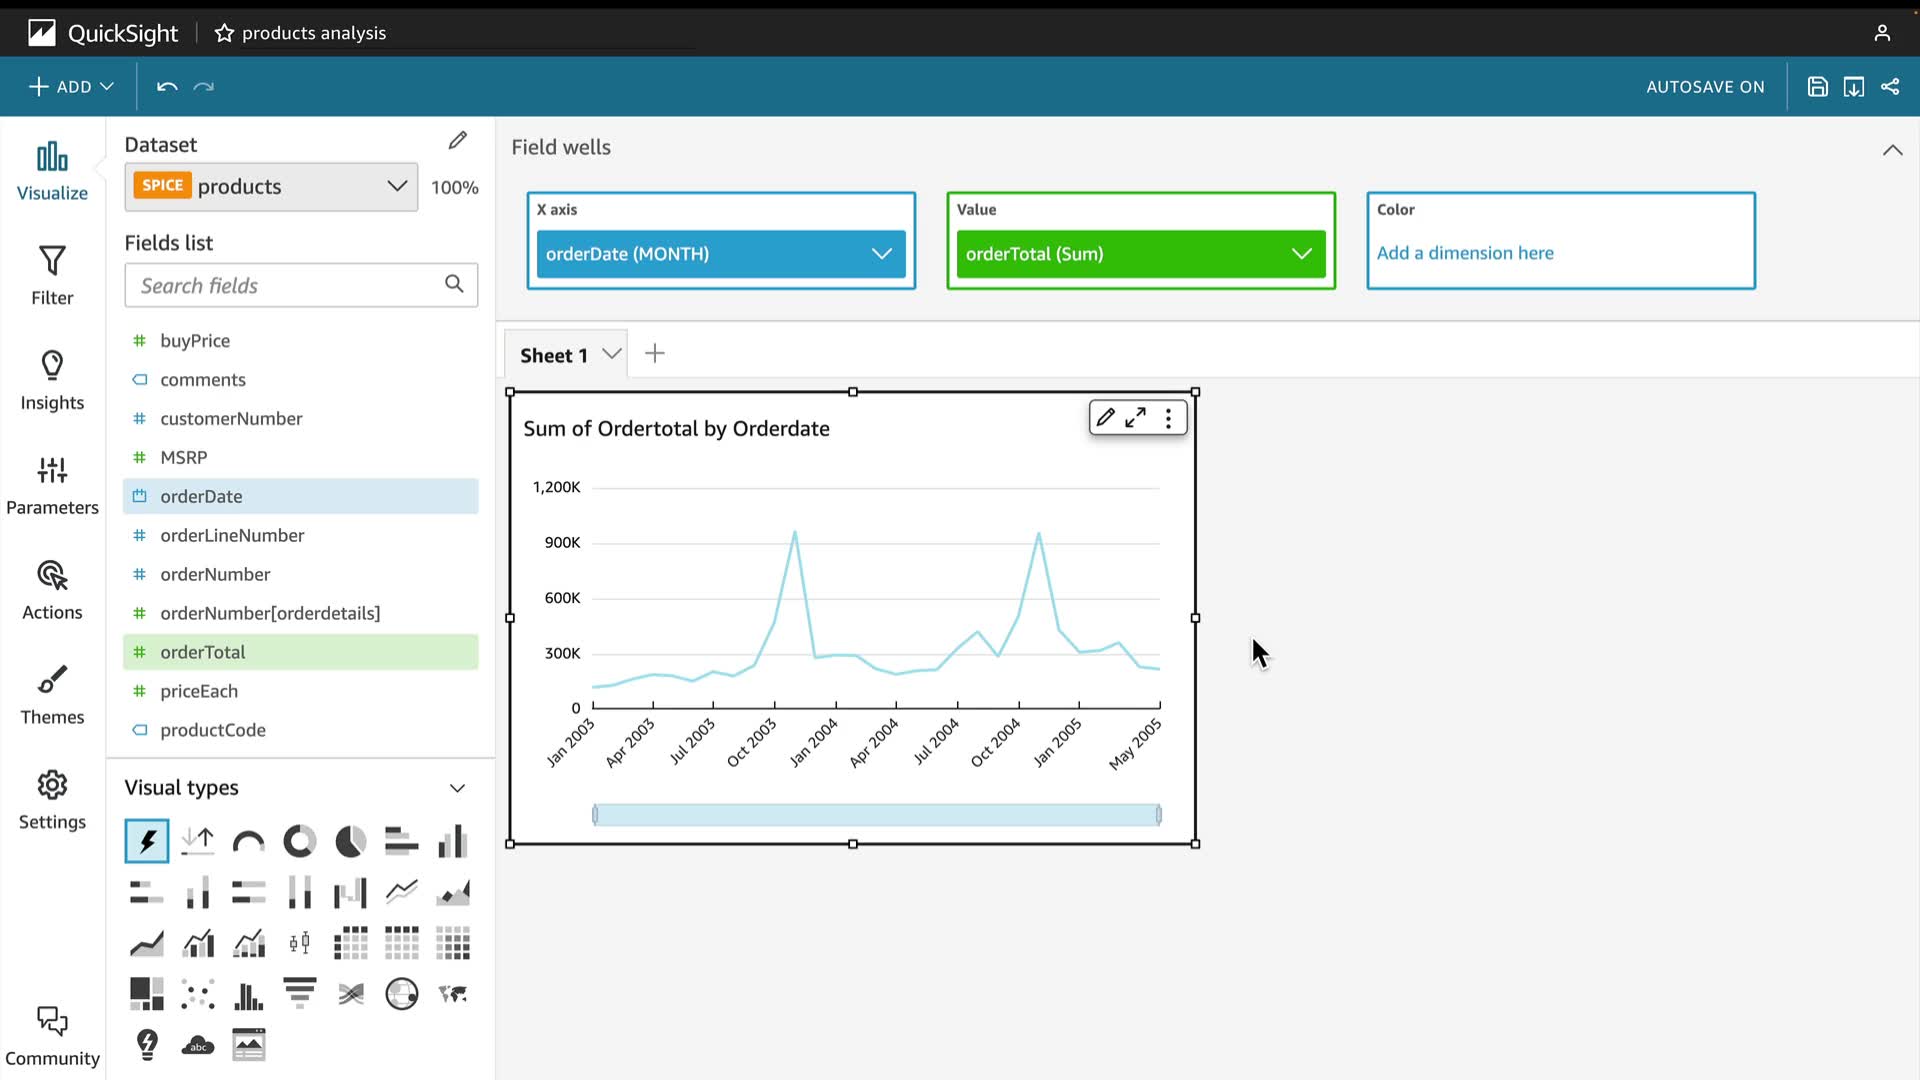Open the products dataset dropdown
The width and height of the screenshot is (1920, 1080).
point(397,187)
